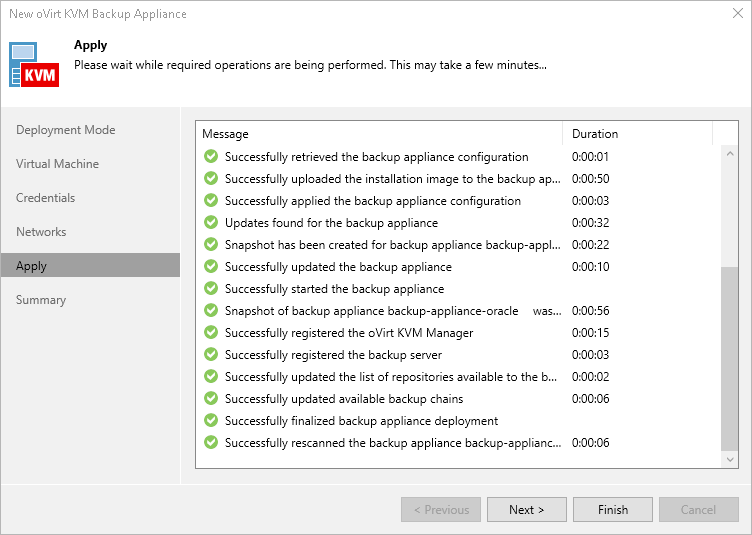752x535 pixels.
Task: Click success icon beside Updates found row
Action: [211, 222]
